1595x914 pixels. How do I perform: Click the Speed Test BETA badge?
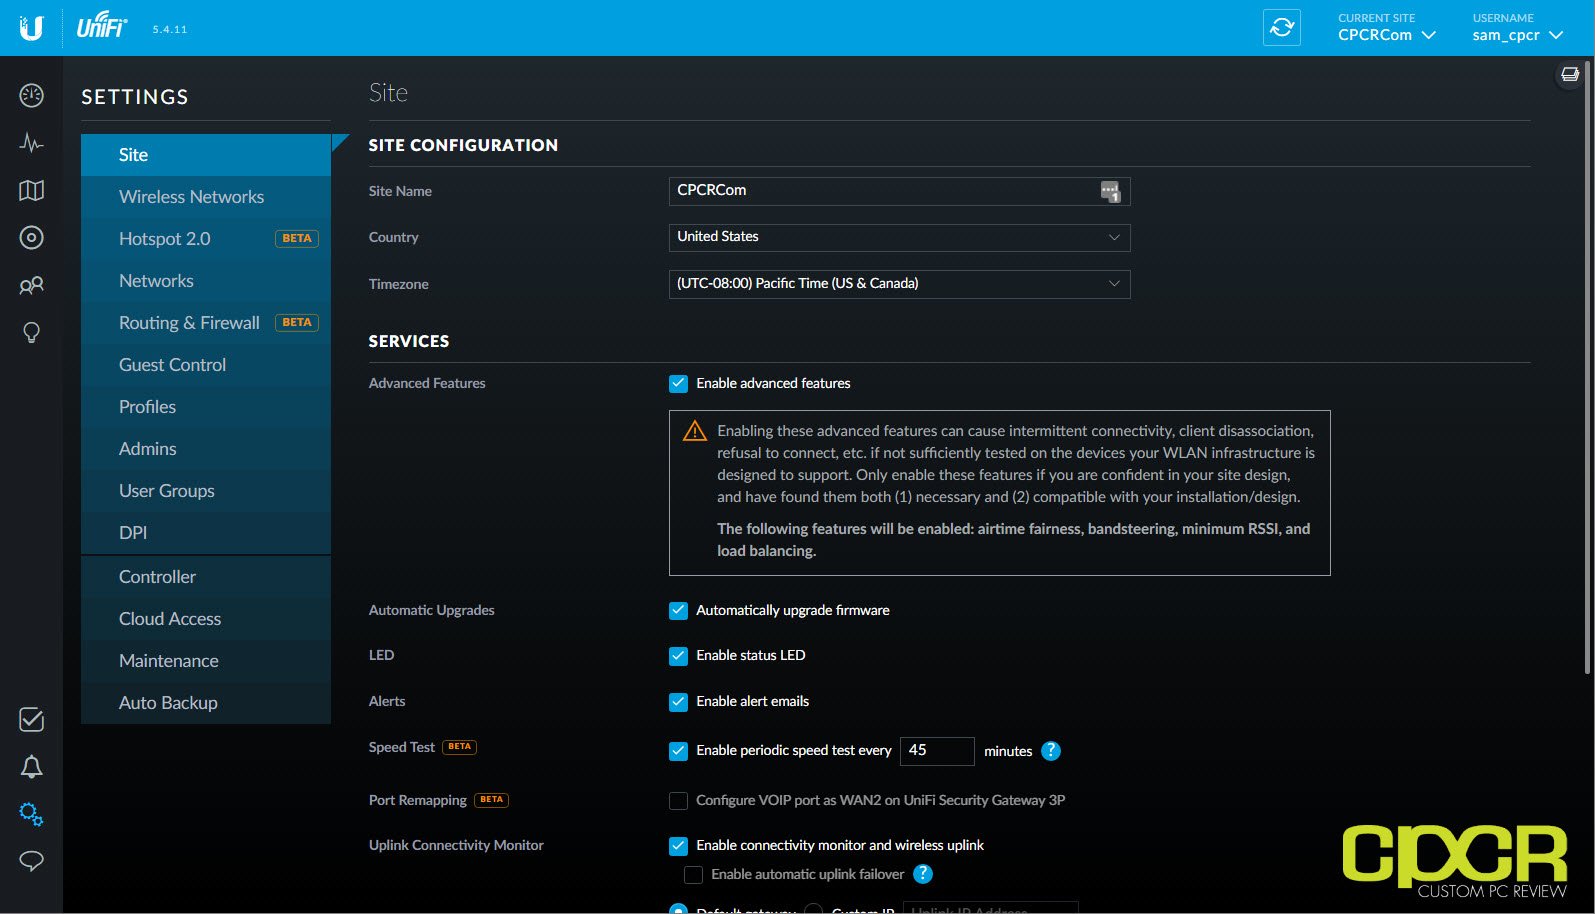(459, 747)
